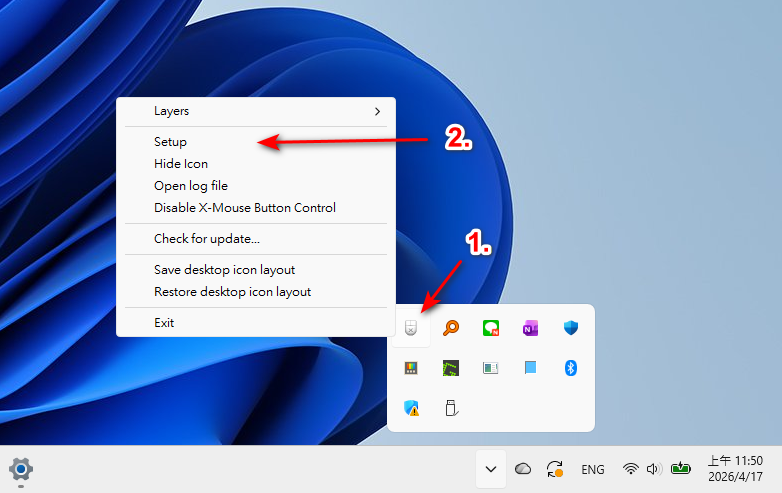This screenshot has height=493, width=782.
Task: Open log file from the context menu
Action: [x=191, y=186]
